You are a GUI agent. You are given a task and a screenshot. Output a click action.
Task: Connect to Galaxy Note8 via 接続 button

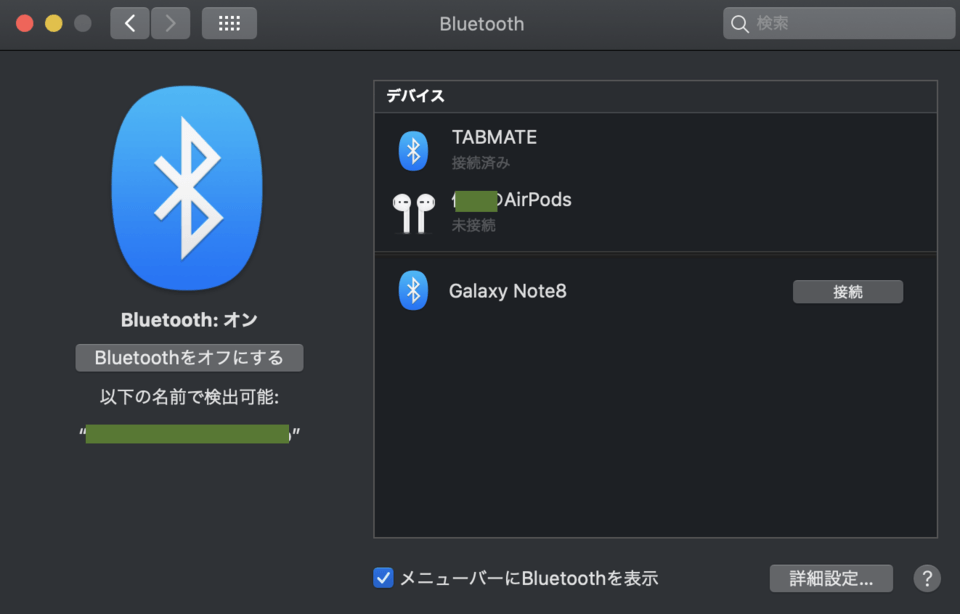point(847,292)
